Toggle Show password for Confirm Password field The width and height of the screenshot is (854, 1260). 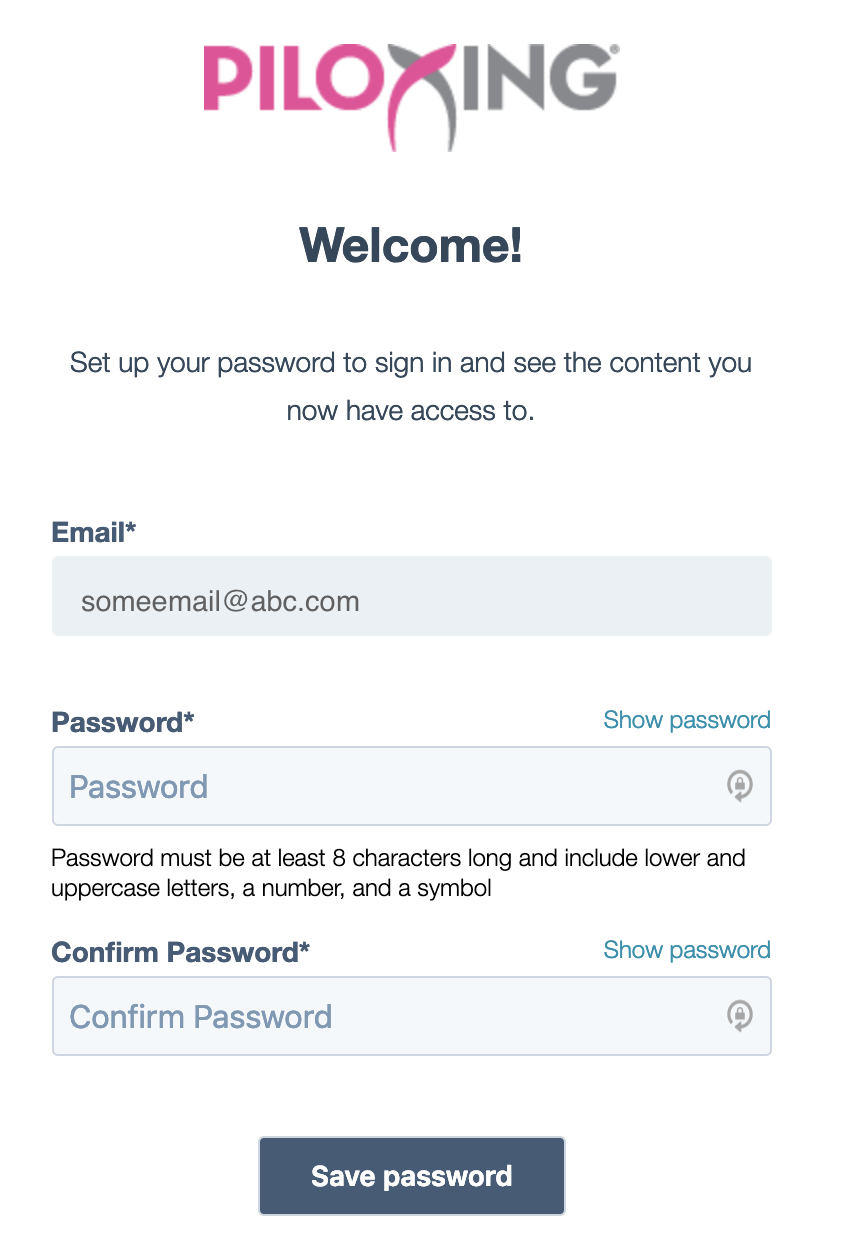coord(687,950)
